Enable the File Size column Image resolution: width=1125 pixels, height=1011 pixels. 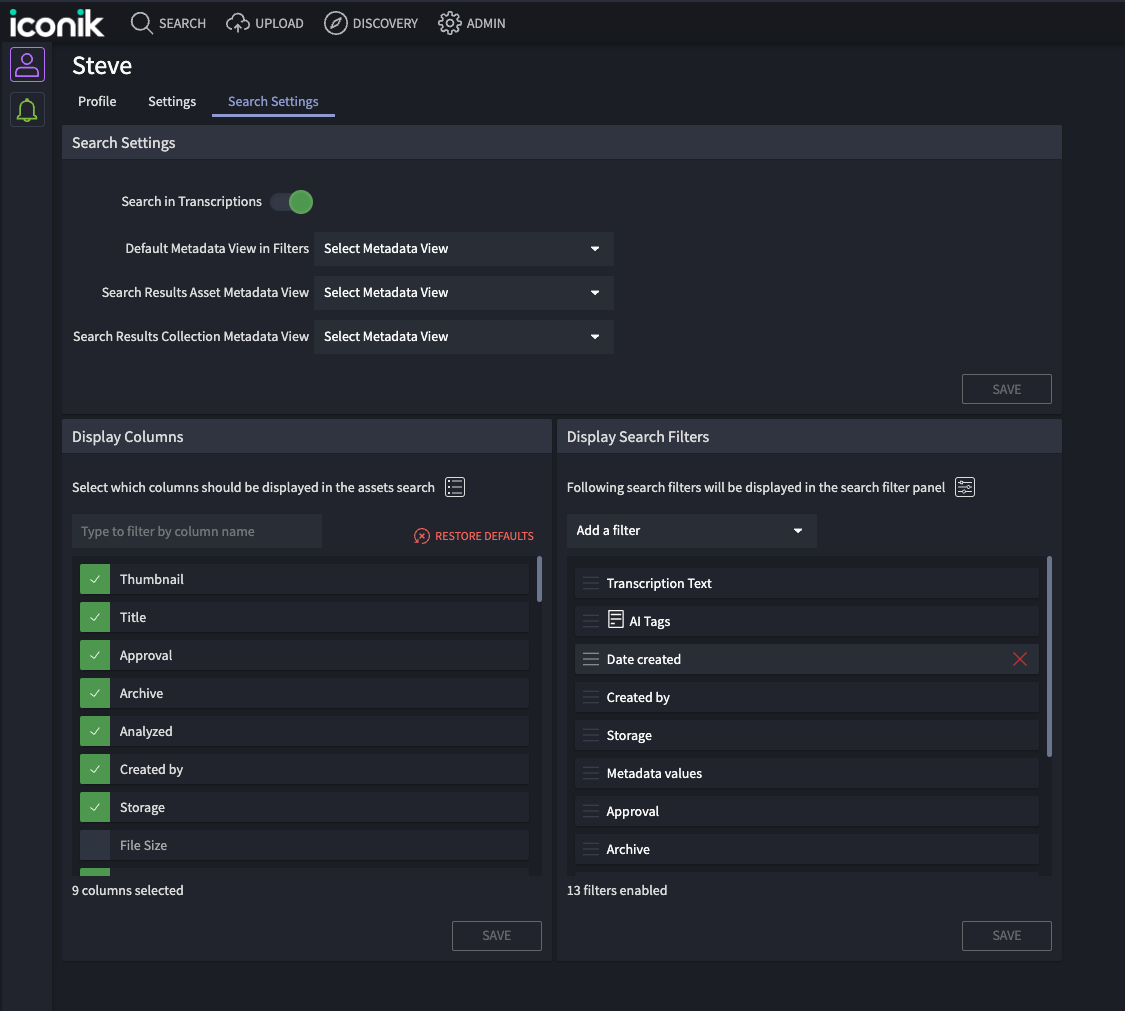point(94,845)
